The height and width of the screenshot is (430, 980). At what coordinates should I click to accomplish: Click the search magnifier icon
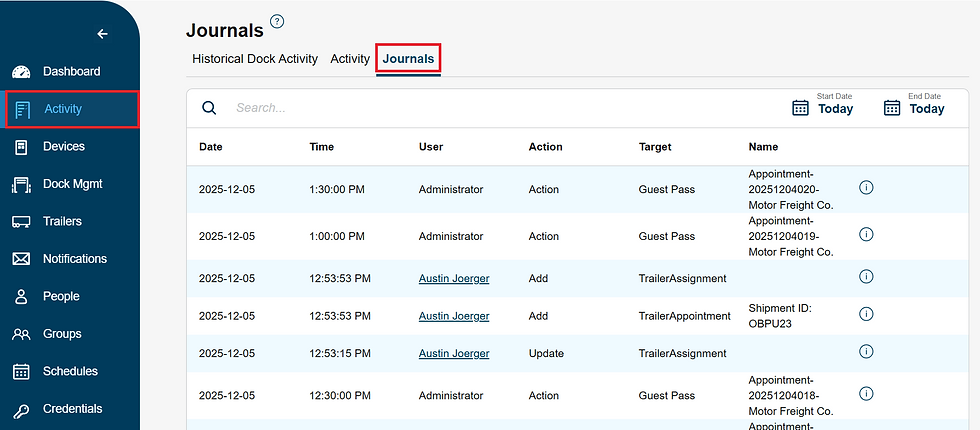[209, 108]
